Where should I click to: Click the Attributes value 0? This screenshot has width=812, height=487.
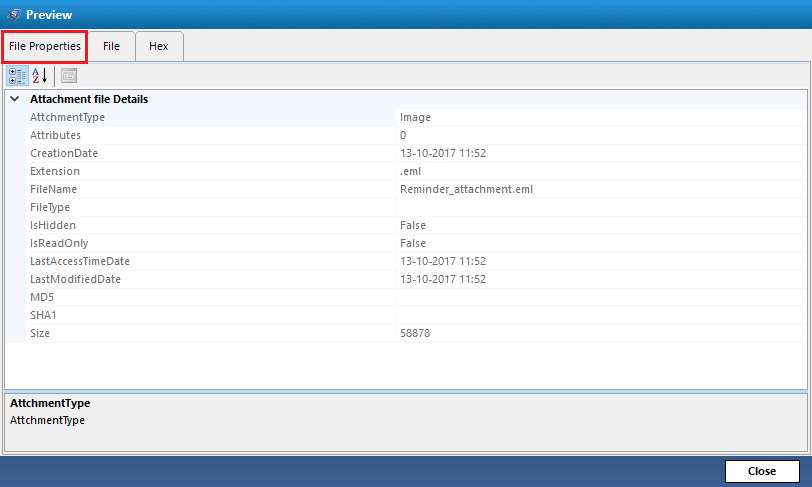[x=403, y=135]
